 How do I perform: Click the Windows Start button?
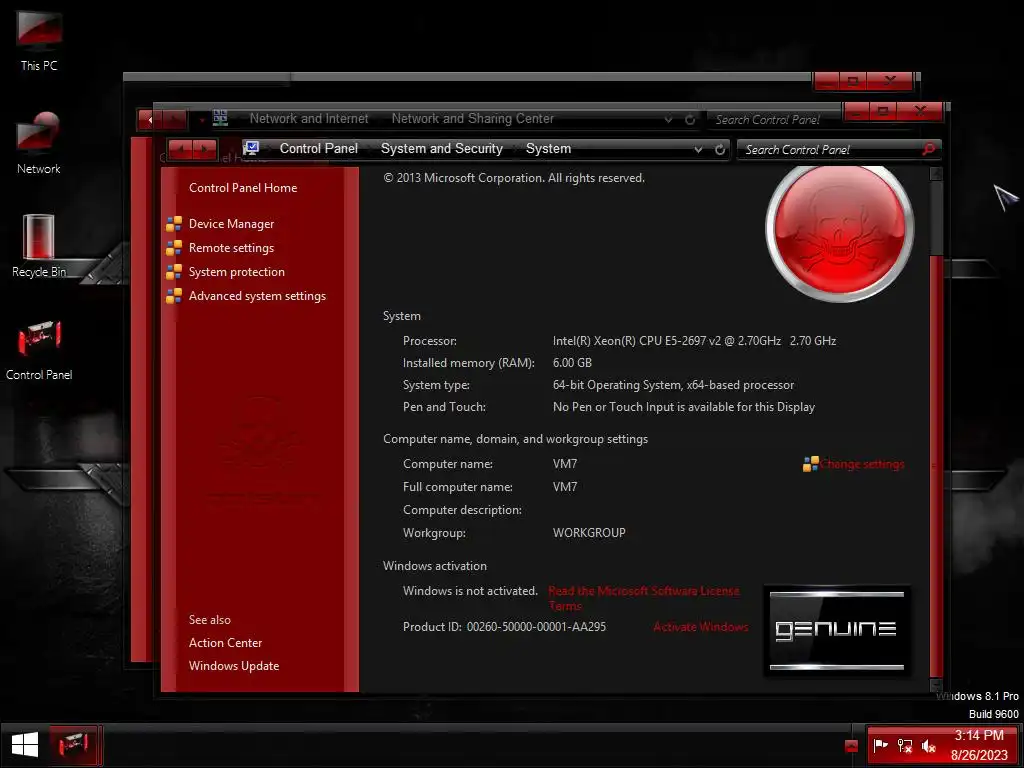[25, 744]
